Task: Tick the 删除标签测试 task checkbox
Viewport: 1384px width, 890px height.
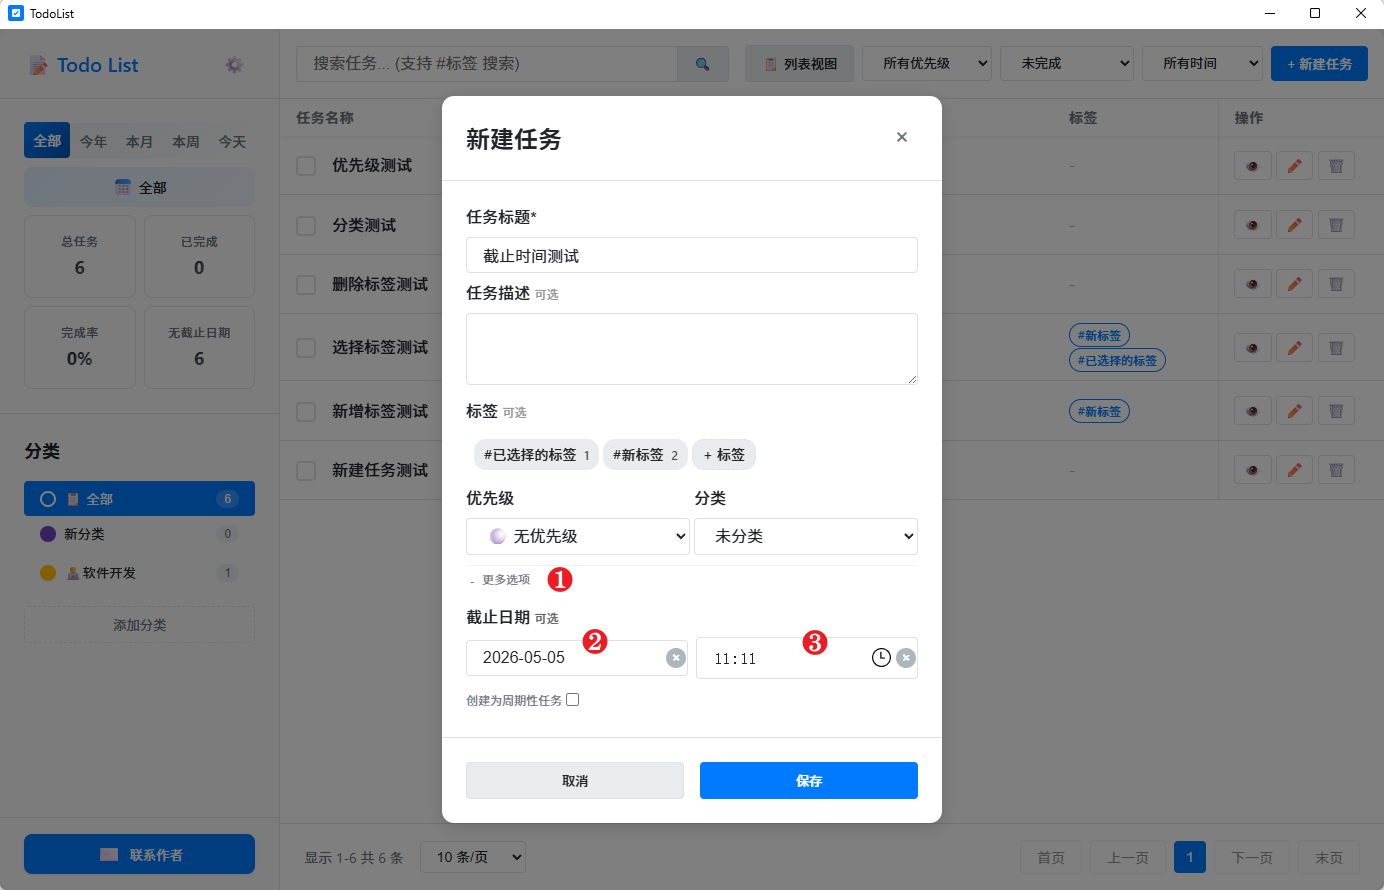Action: [x=306, y=285]
